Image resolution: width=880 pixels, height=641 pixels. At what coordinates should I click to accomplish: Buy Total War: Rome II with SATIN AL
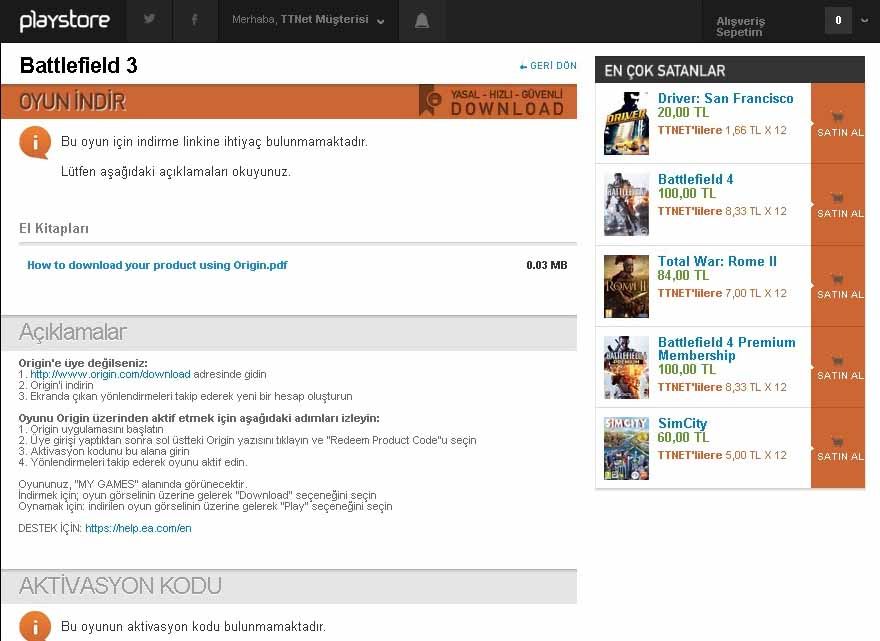pos(838,286)
